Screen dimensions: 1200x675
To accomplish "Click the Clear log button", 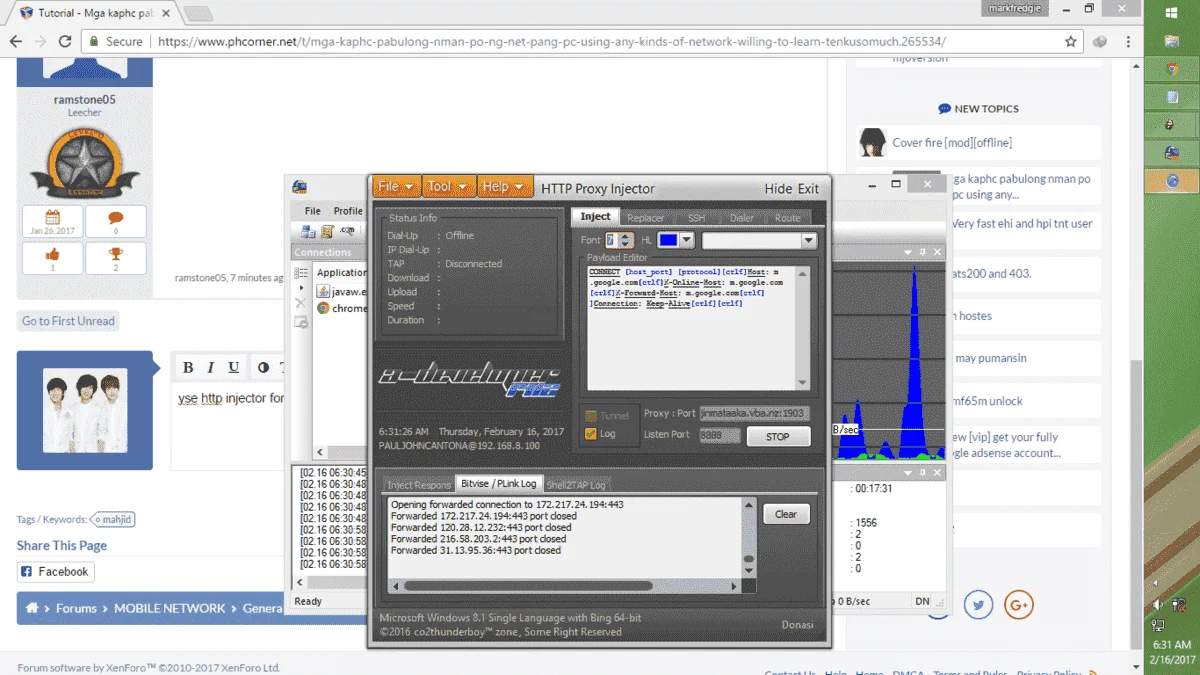I will pyautogui.click(x=786, y=514).
